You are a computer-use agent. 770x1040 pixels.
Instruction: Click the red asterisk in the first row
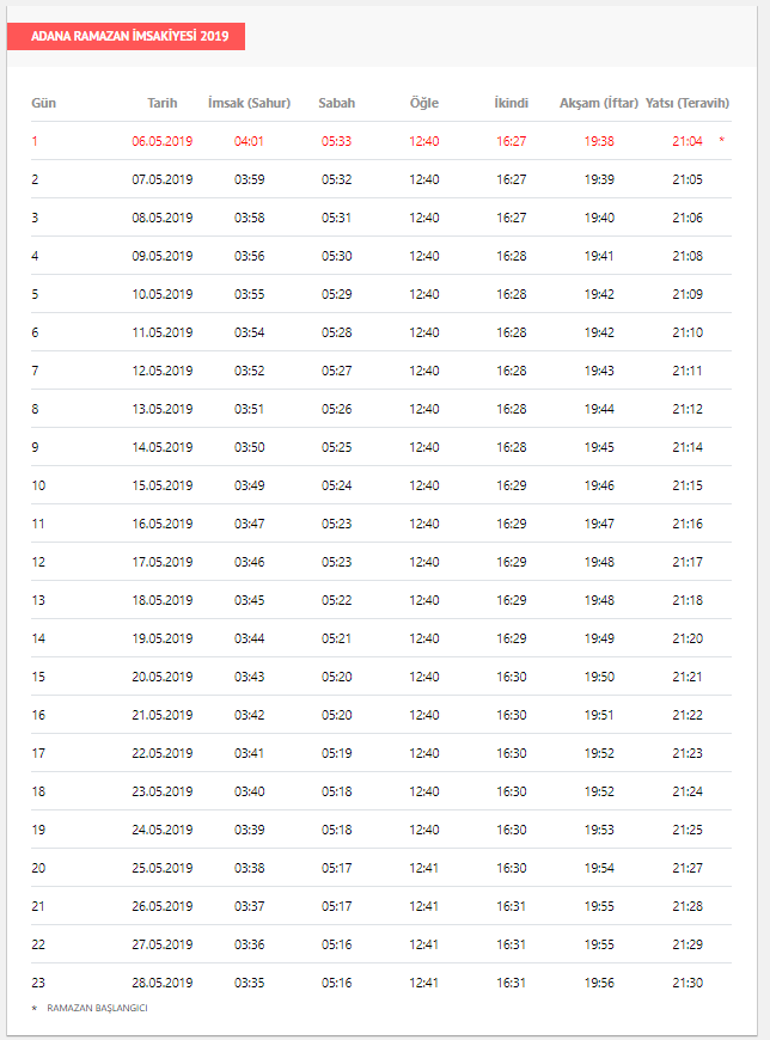[721, 141]
